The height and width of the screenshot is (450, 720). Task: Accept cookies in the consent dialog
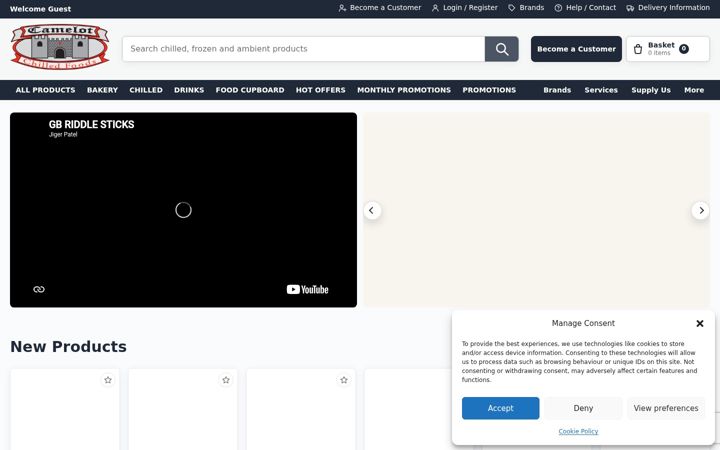[501, 408]
